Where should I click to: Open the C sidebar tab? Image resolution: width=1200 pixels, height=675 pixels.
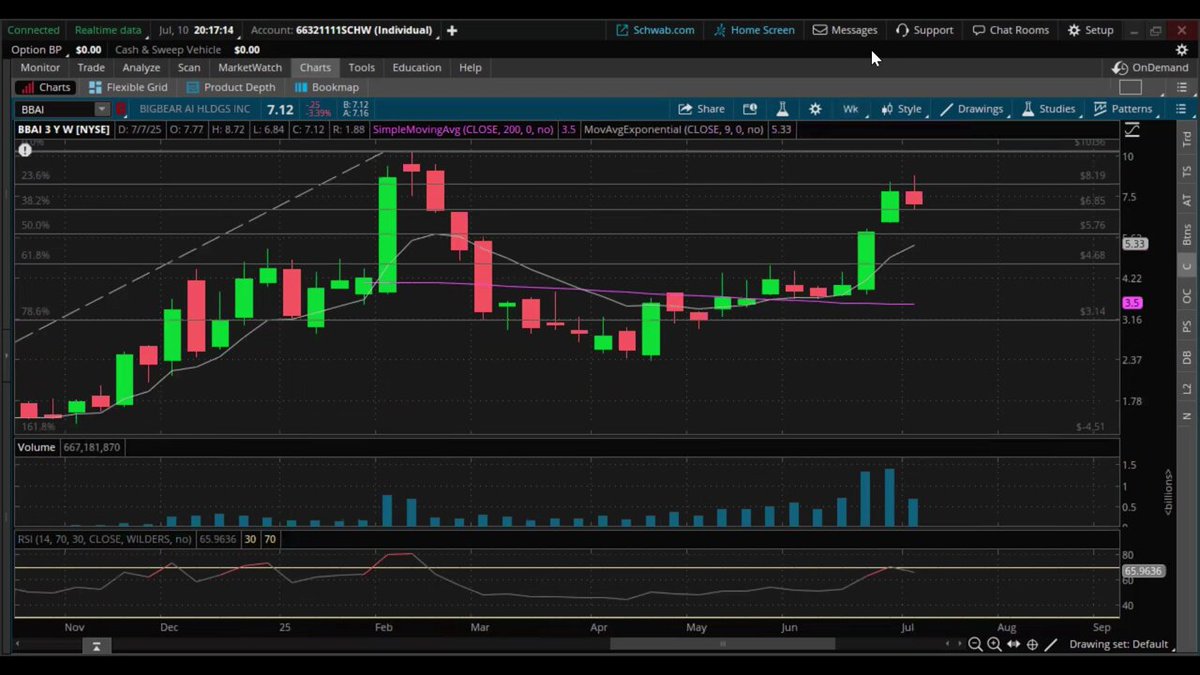1187,266
